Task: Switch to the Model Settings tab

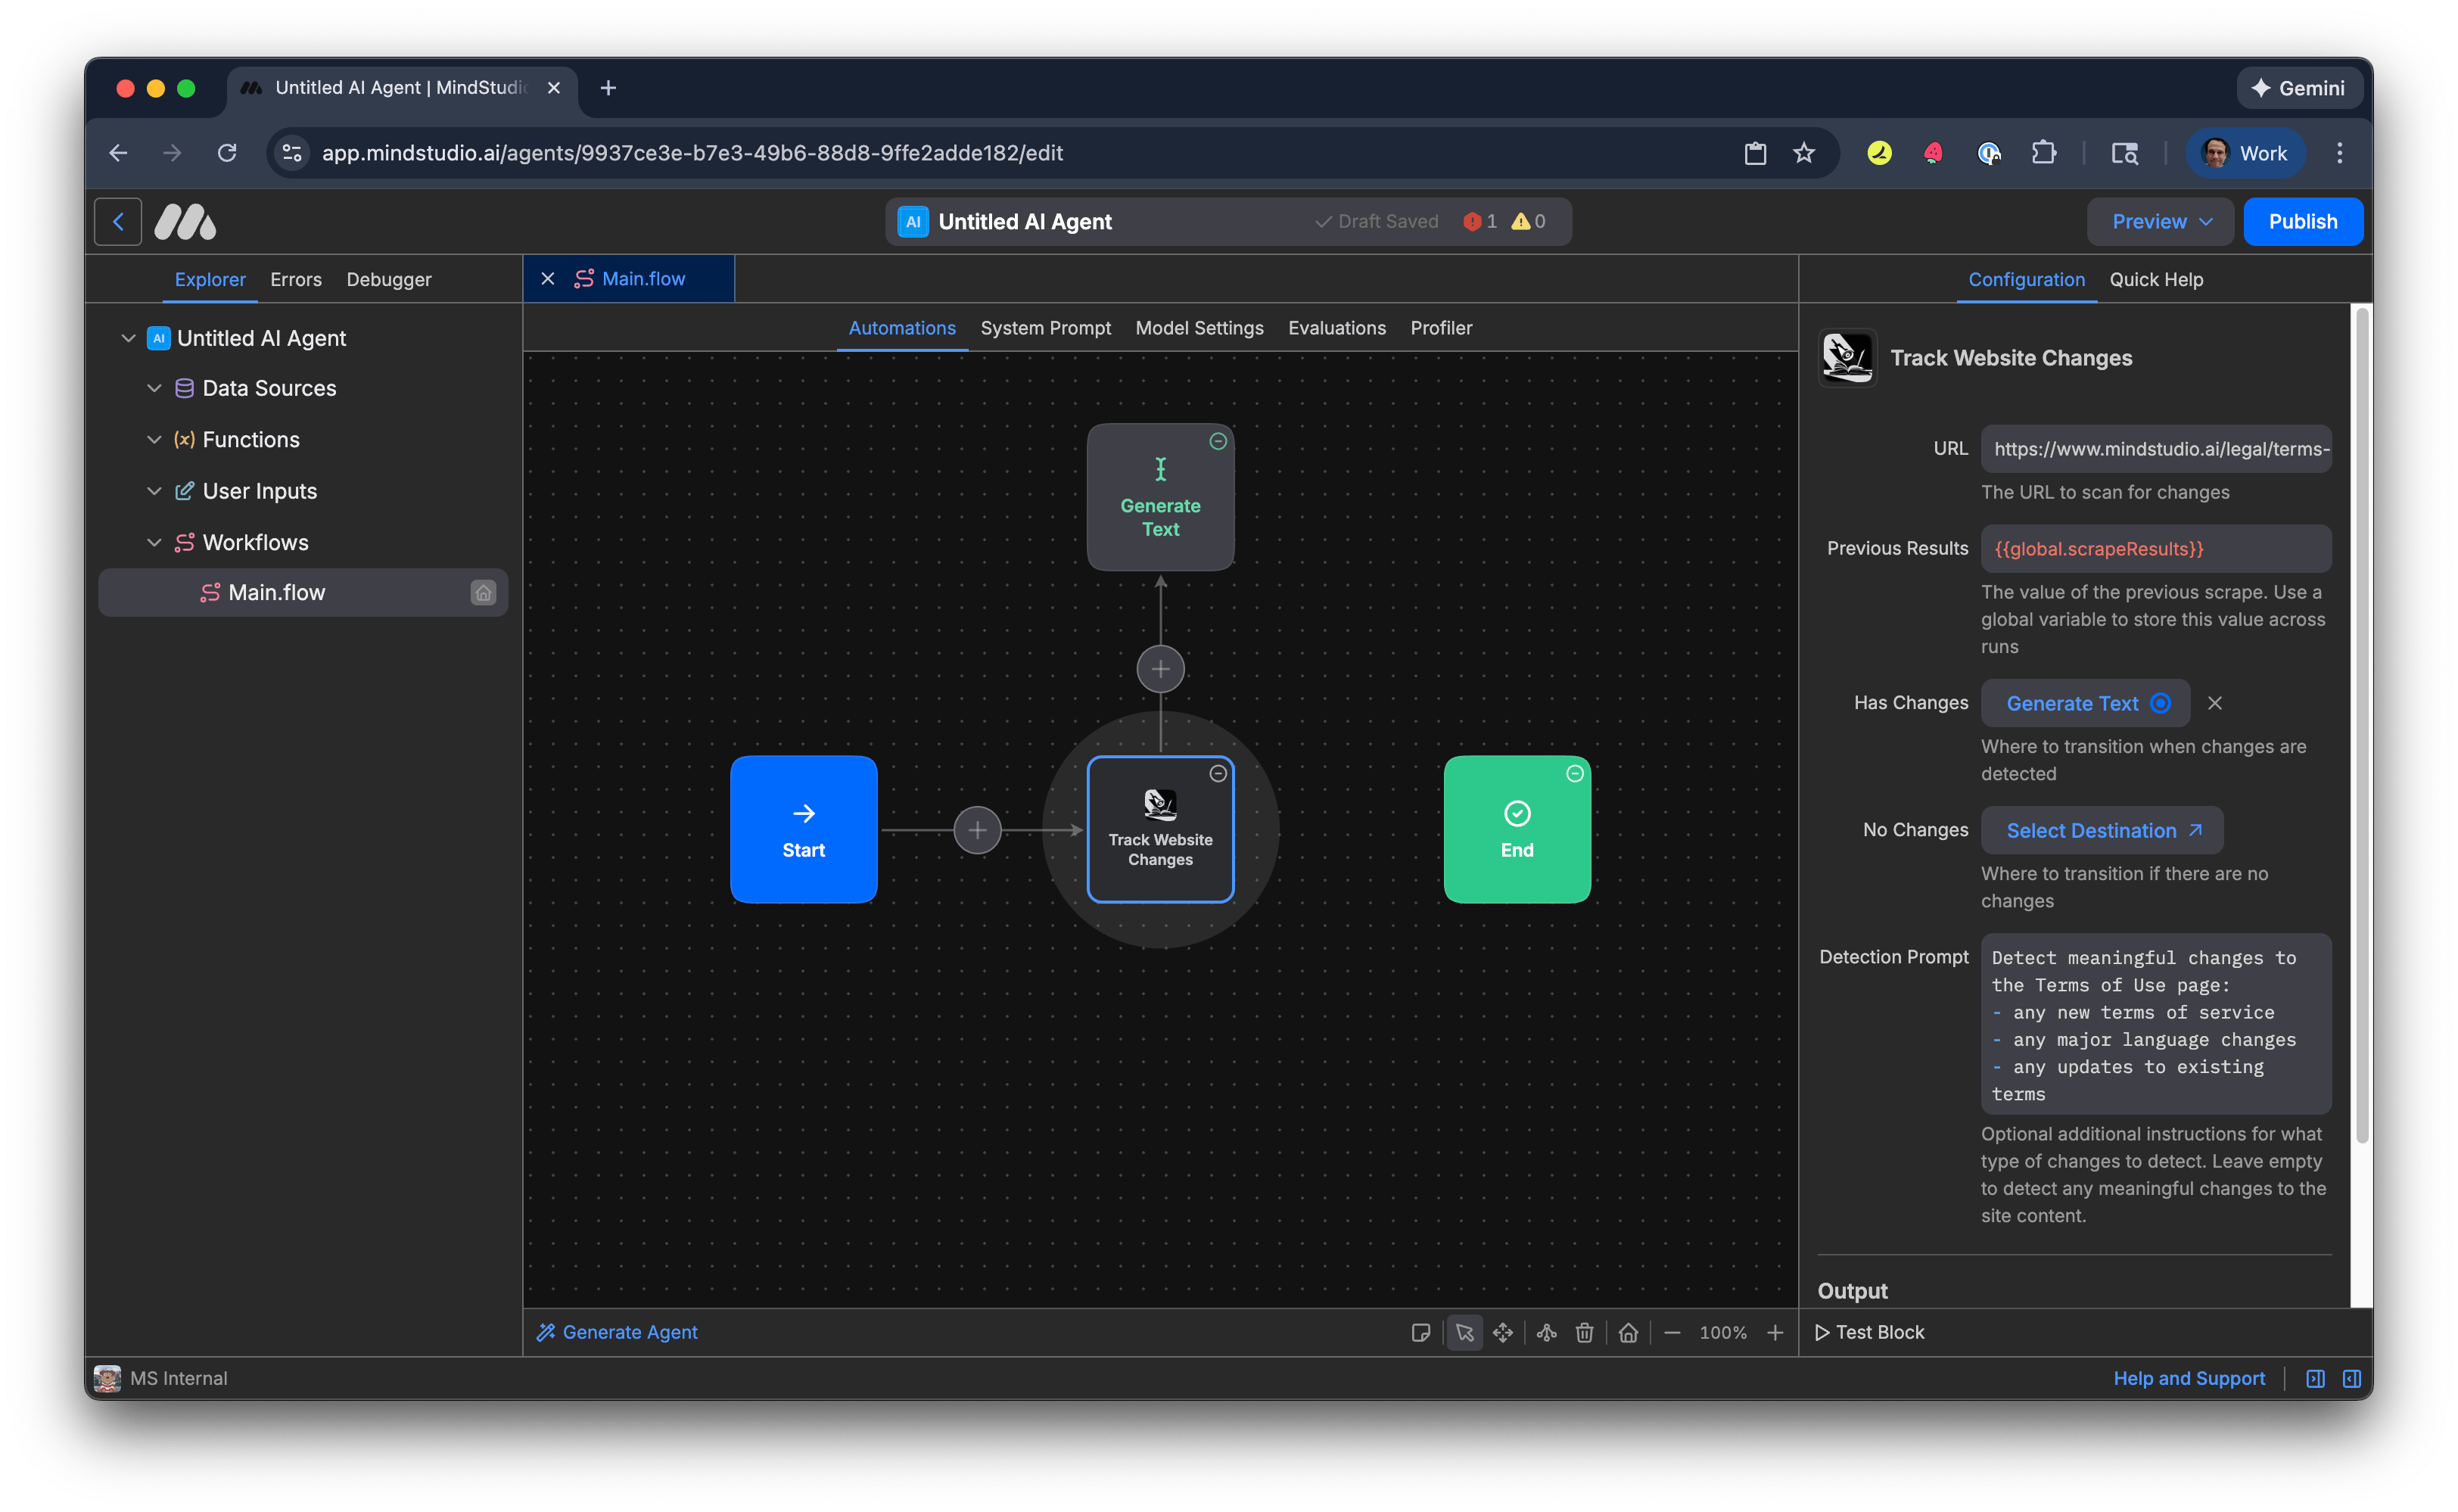Action: [x=1199, y=328]
